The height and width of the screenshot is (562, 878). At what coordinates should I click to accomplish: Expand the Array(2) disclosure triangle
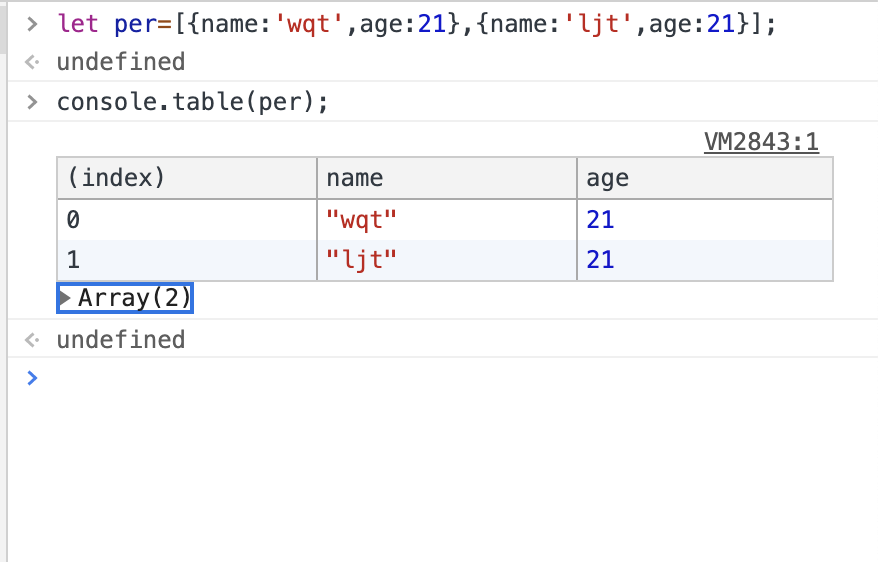pyautogui.click(x=66, y=298)
